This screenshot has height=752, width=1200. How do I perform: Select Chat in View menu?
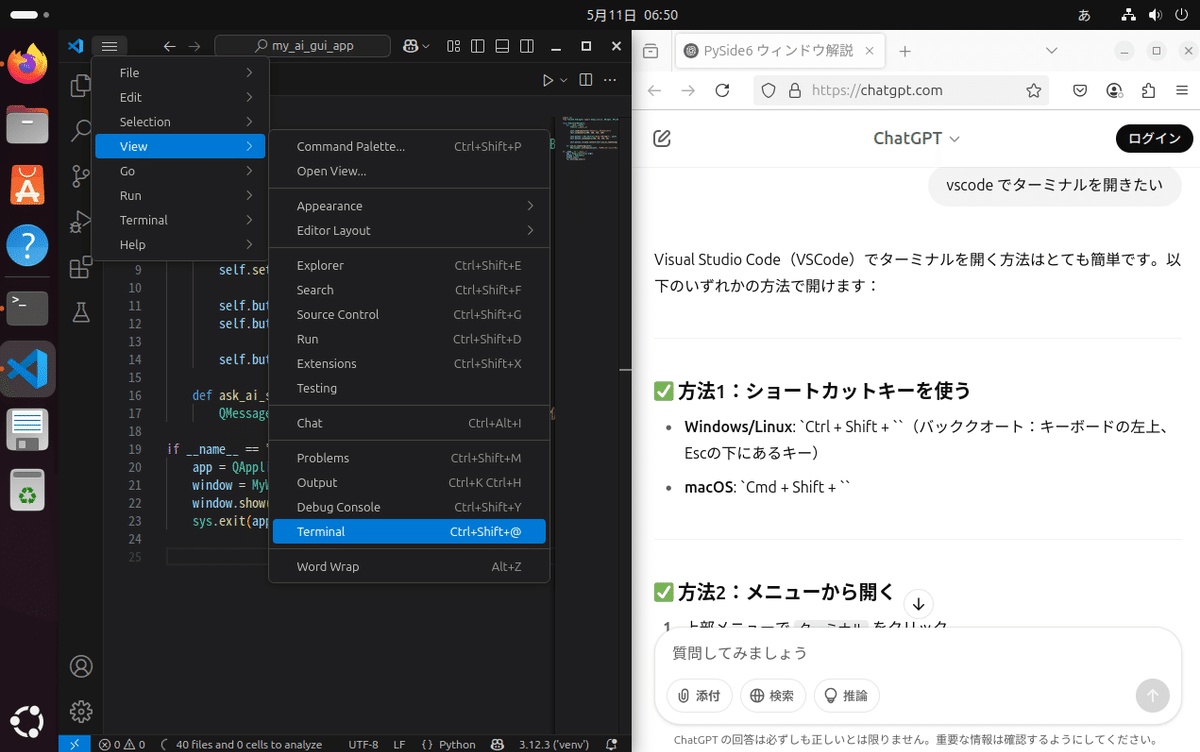click(x=409, y=423)
